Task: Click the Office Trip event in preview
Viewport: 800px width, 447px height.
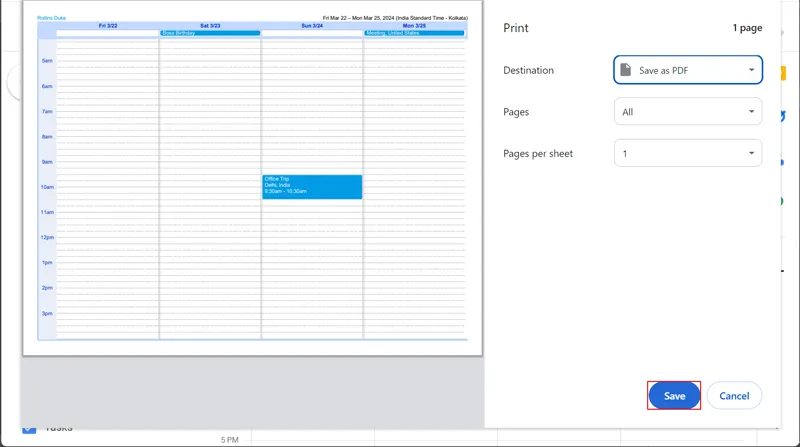Action: (x=312, y=186)
